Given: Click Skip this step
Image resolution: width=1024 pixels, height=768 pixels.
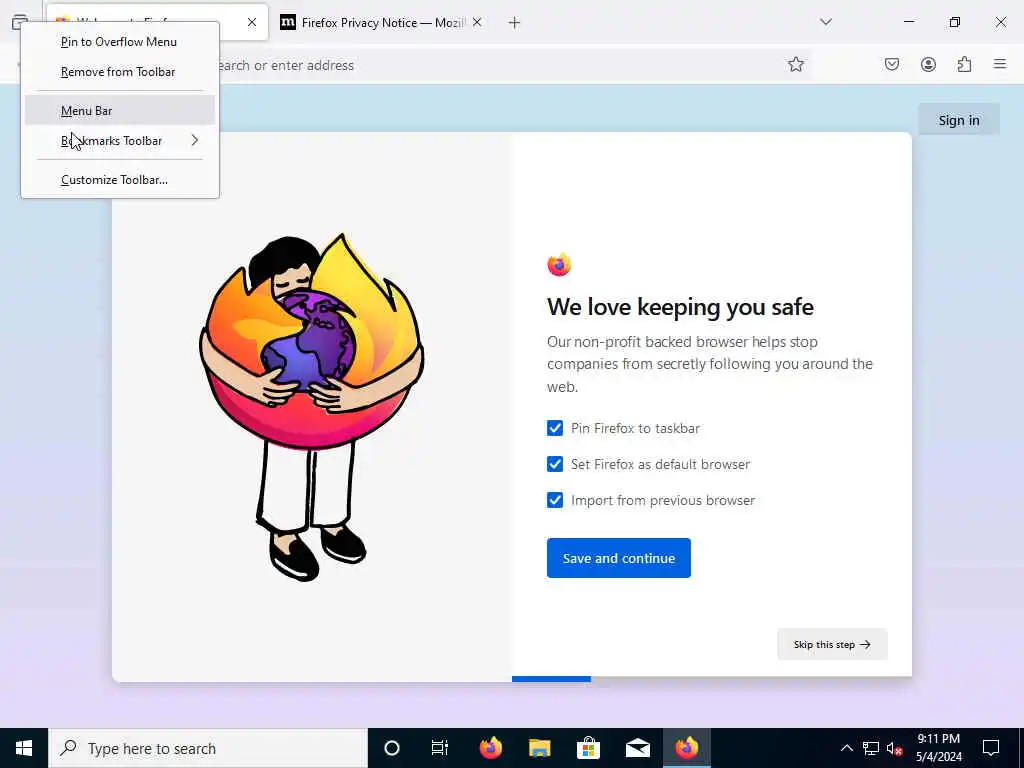Looking at the screenshot, I should [x=832, y=644].
